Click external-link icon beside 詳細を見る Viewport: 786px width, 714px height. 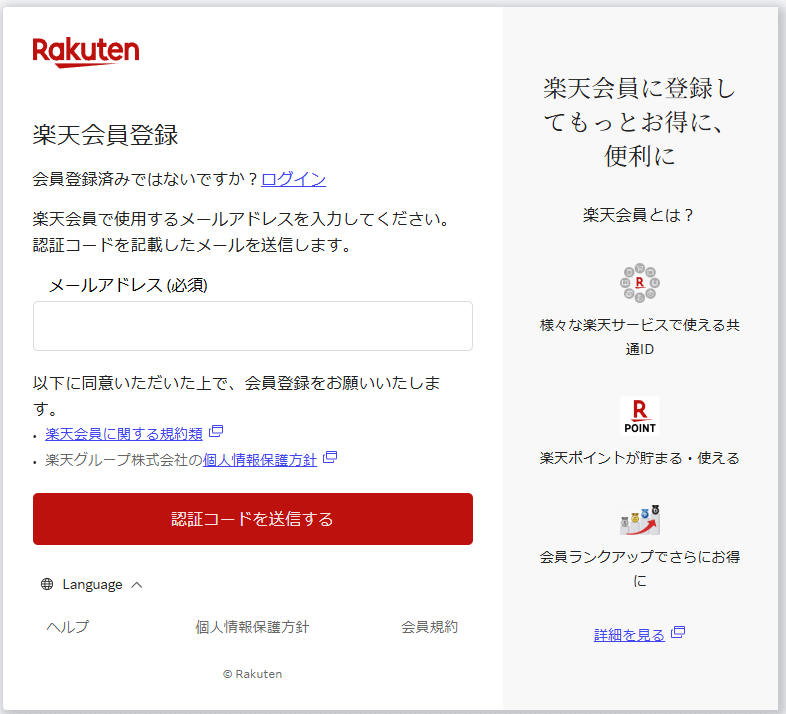coord(678,632)
